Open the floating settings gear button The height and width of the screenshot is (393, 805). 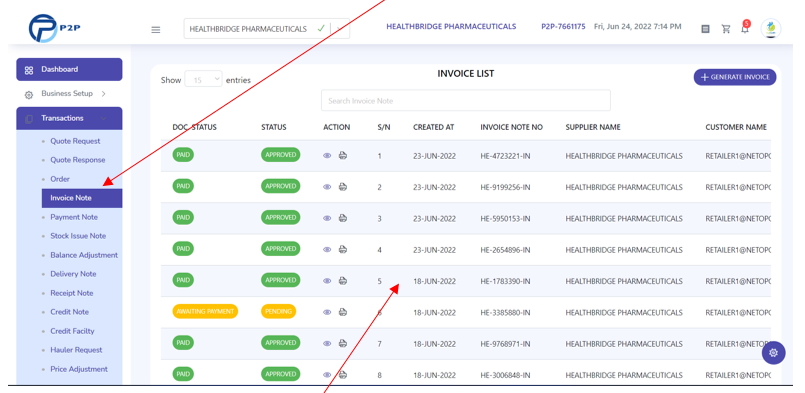(x=774, y=353)
